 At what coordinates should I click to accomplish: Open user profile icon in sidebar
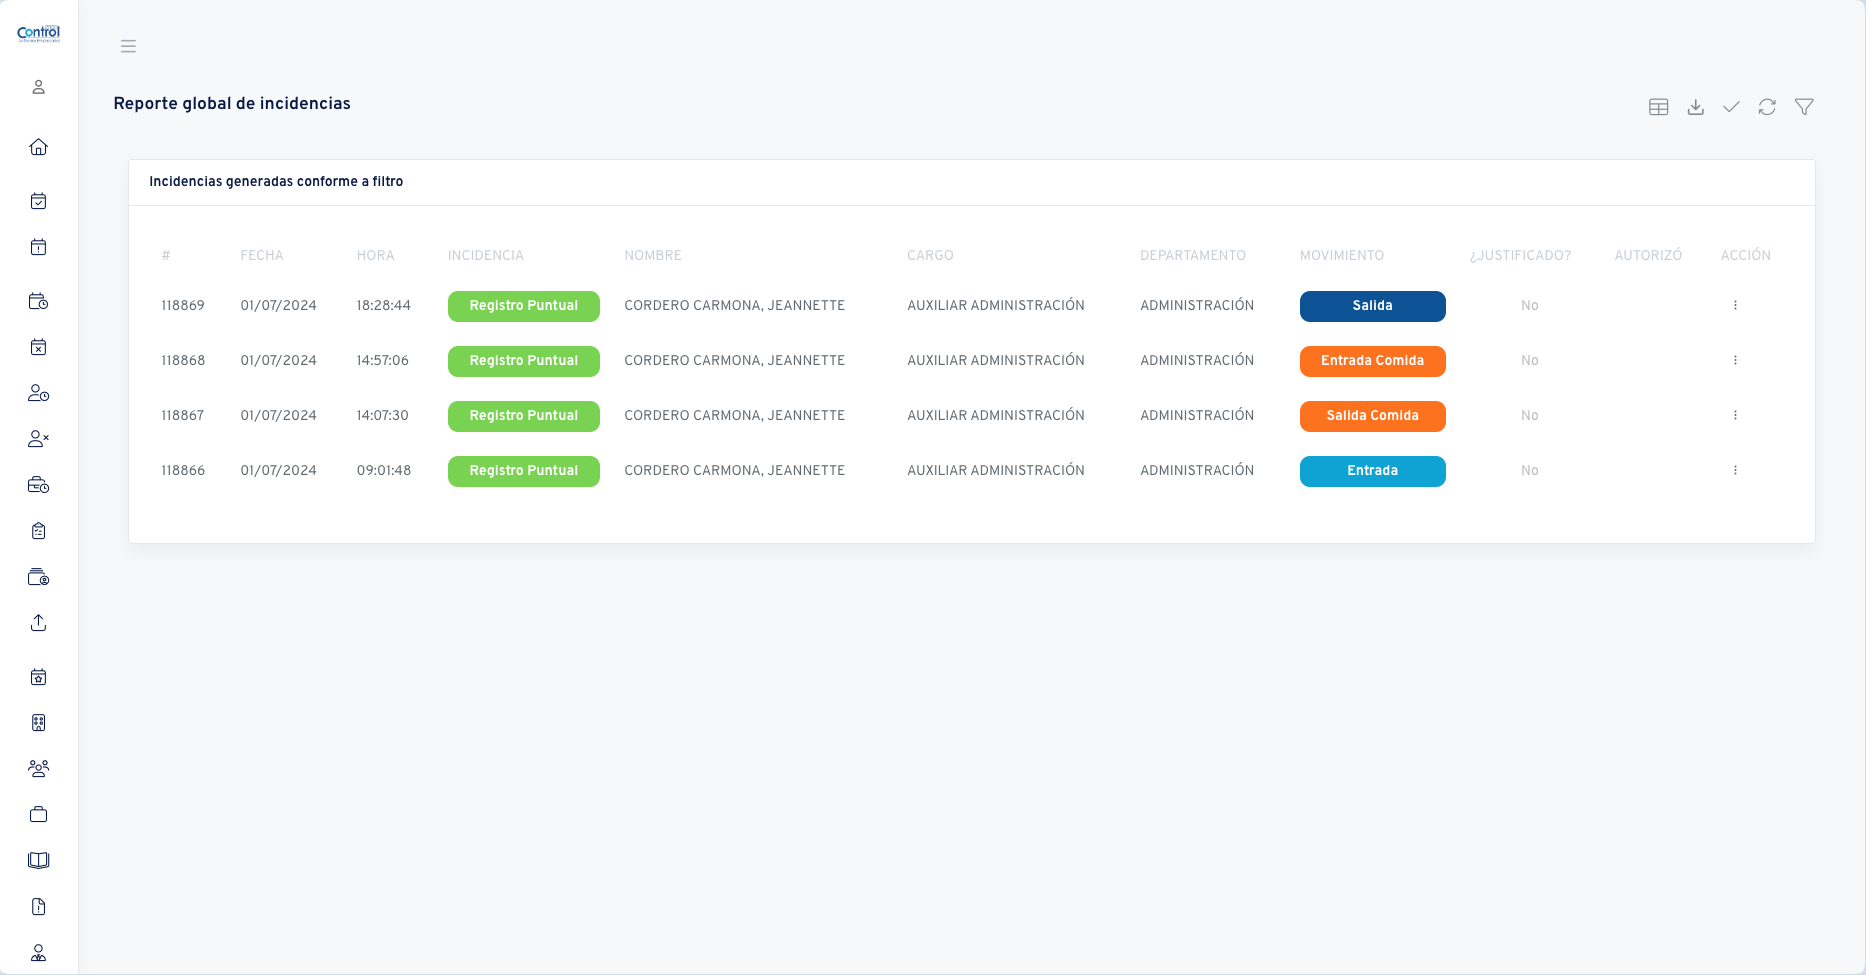[39, 87]
